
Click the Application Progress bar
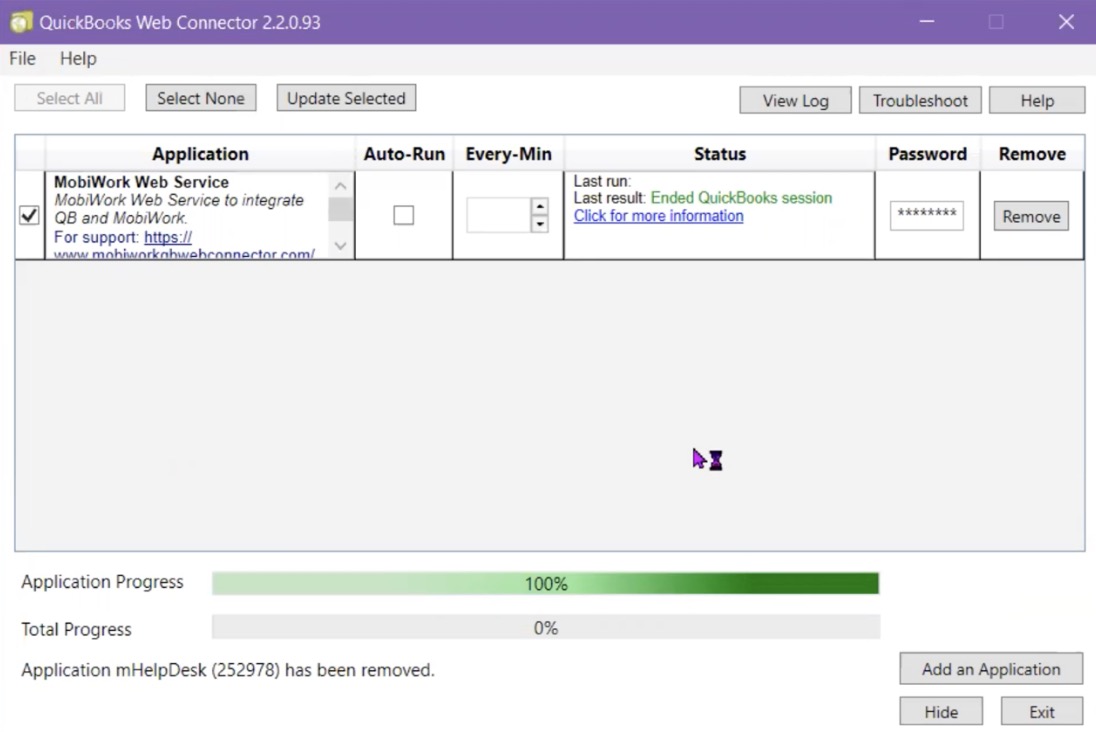click(x=545, y=583)
